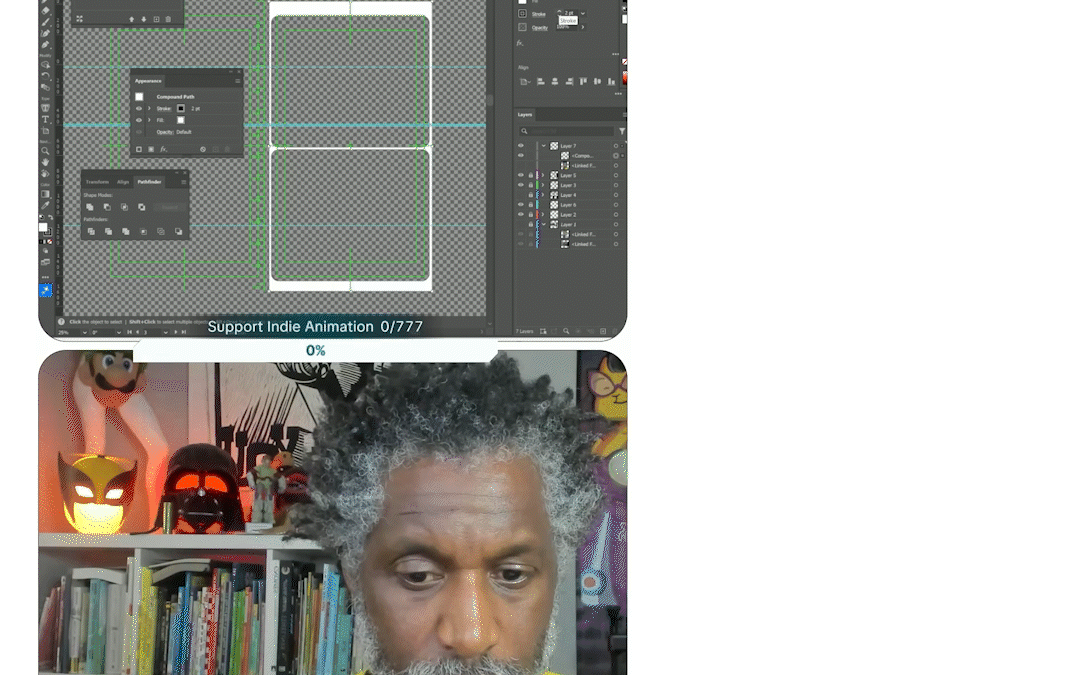
Task: Go to next artboard in status bar
Action: click(176, 332)
